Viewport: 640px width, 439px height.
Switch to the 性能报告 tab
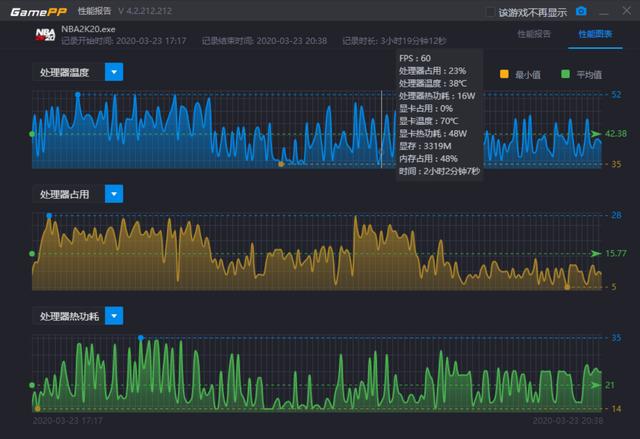pos(534,34)
